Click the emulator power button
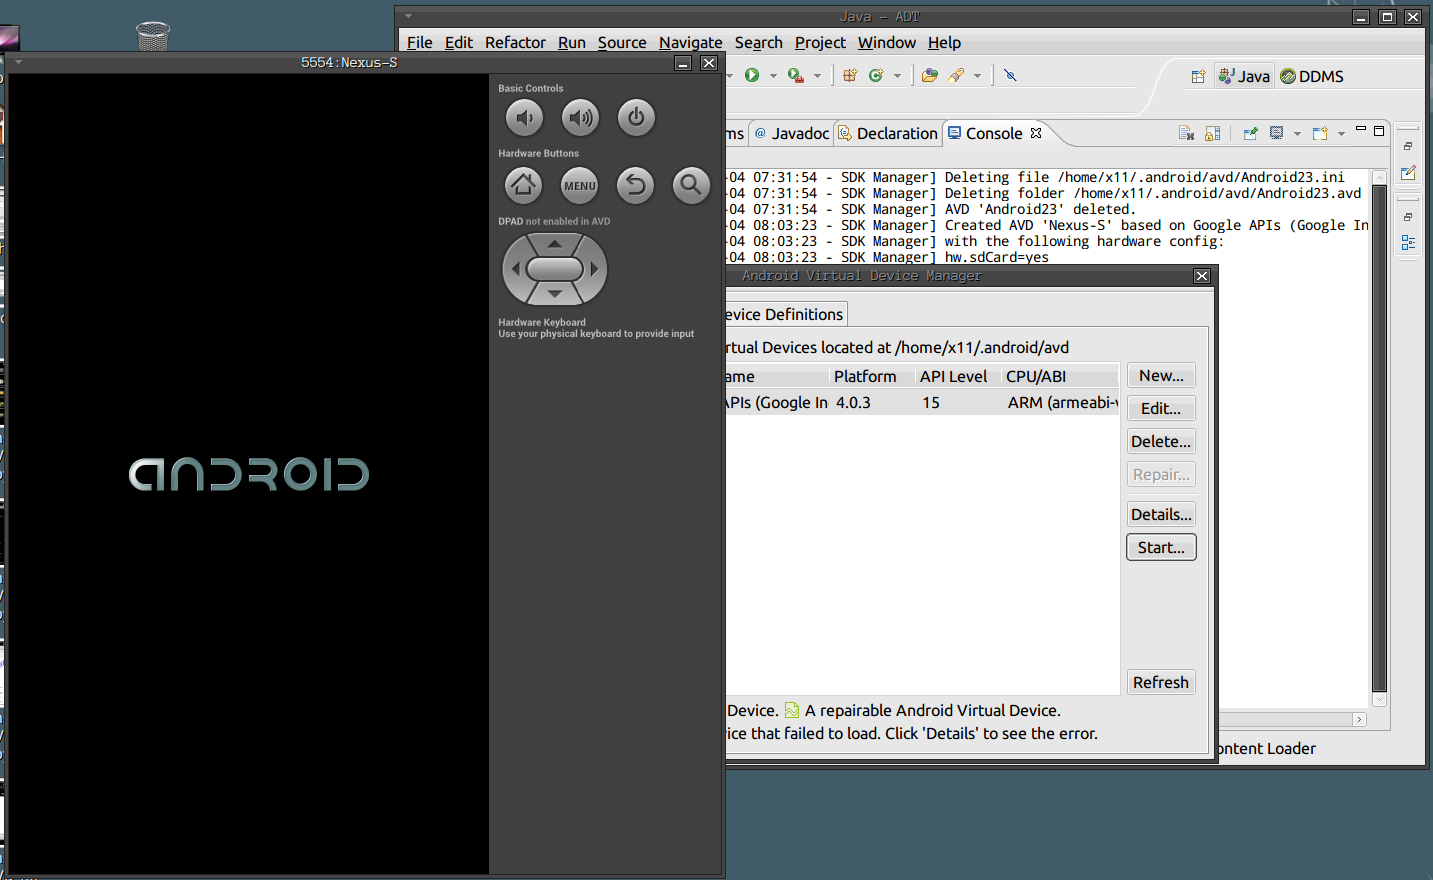The height and width of the screenshot is (880, 1433). coord(636,118)
